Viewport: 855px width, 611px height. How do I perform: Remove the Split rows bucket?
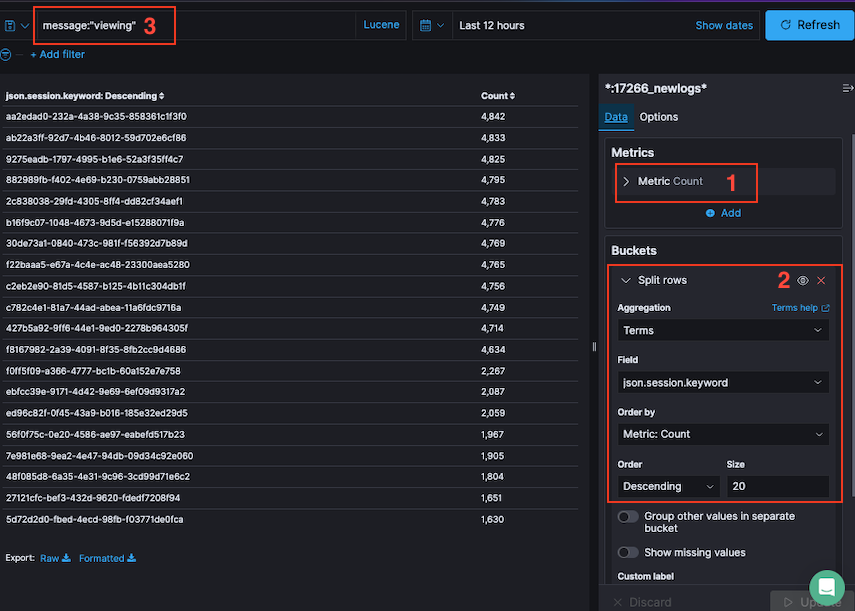point(821,280)
